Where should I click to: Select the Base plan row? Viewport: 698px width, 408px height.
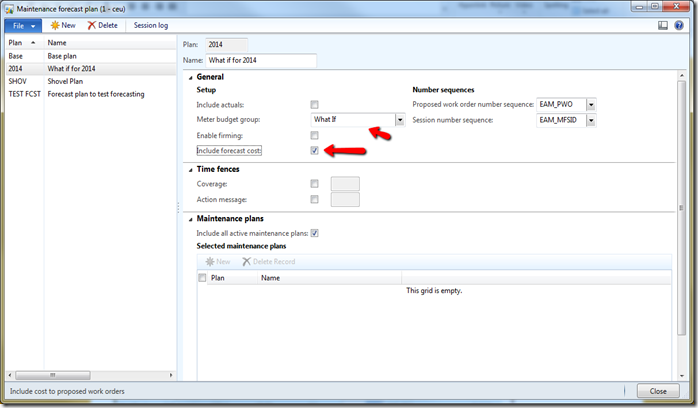pos(91,56)
